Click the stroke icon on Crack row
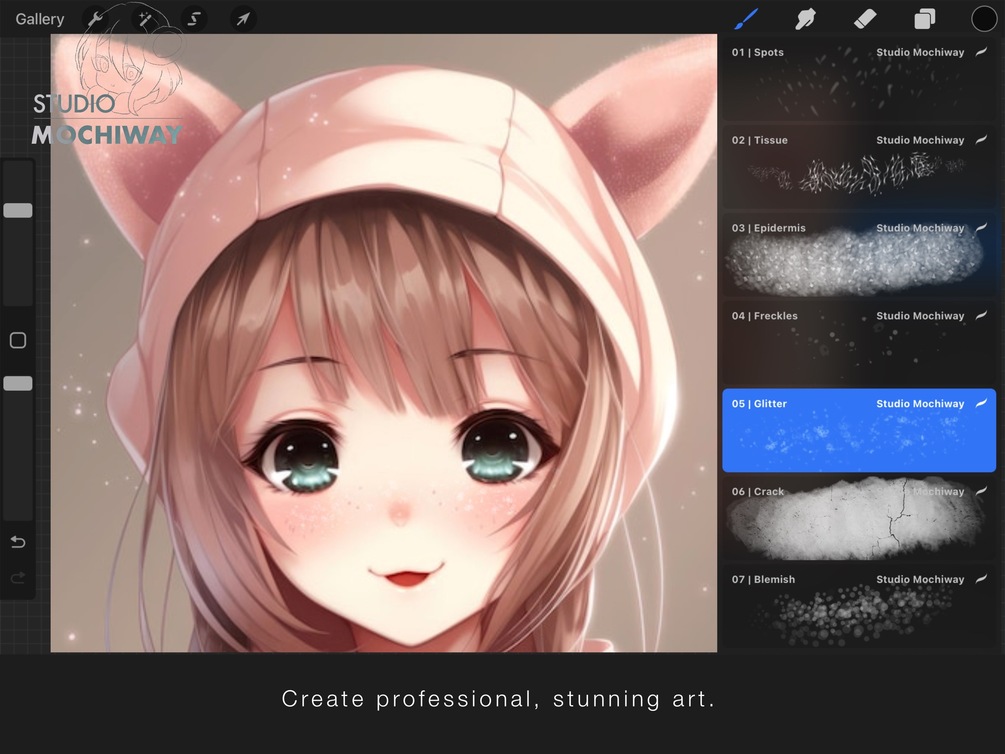 click(981, 491)
